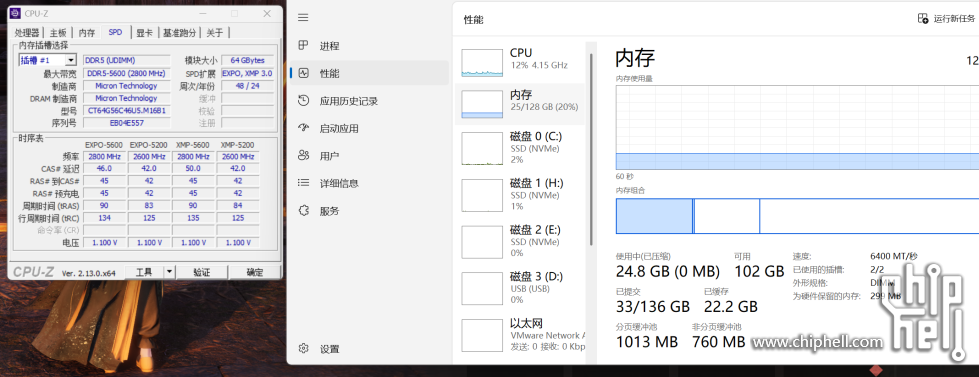Click the performance list vertical scrollbar
The width and height of the screenshot is (979, 377).
coord(590,150)
